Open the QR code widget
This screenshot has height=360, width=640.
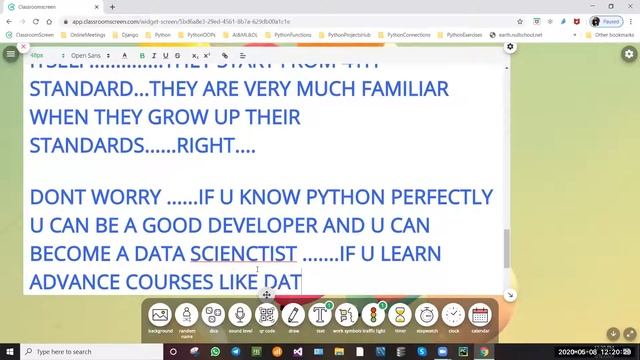(267, 315)
